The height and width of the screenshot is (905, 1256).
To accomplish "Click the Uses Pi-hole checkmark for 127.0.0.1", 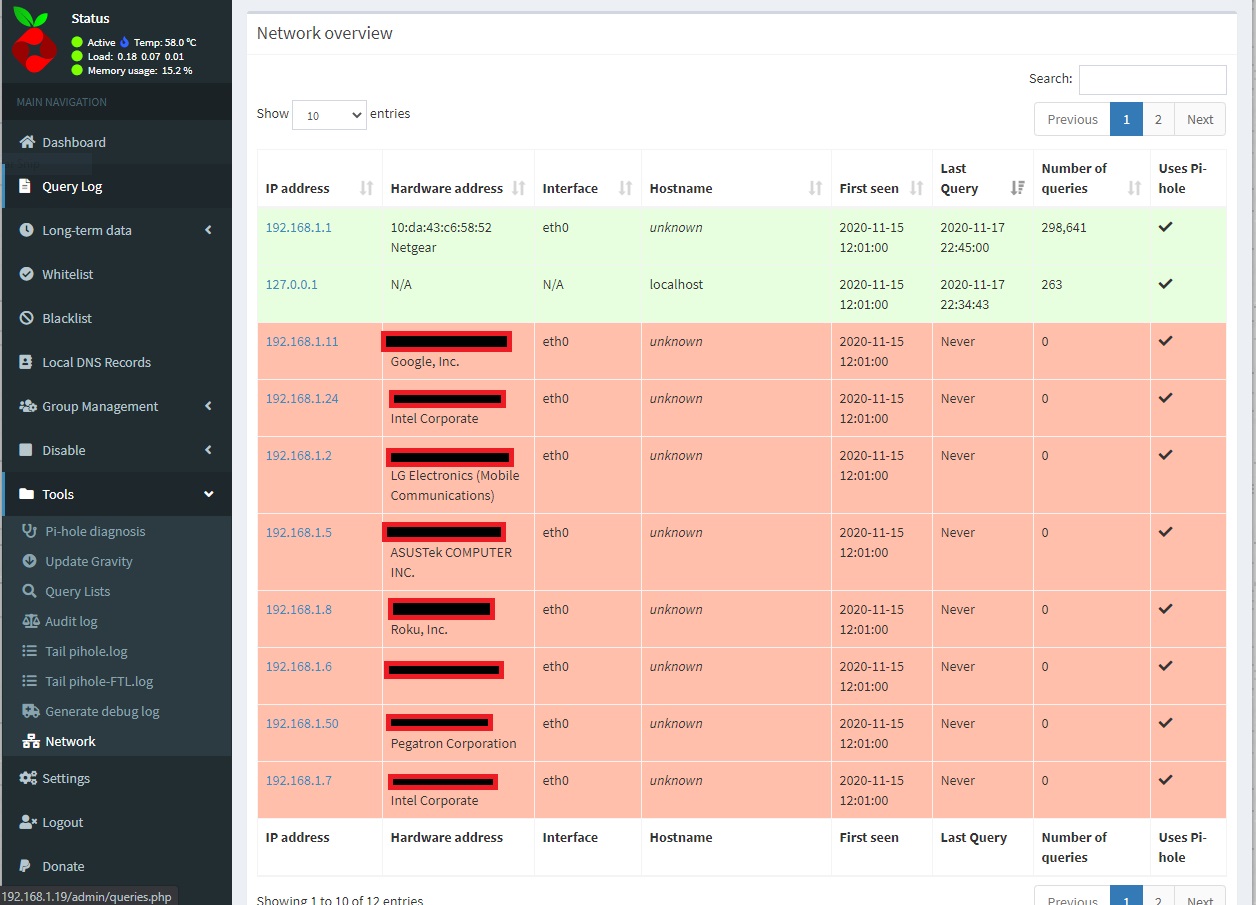I will (x=1165, y=284).
